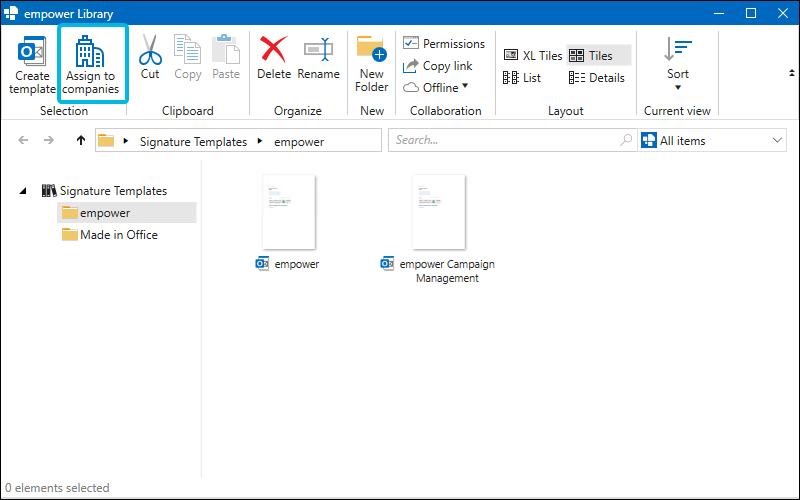
Task: Cut with the scissors icon
Action: coord(150,49)
